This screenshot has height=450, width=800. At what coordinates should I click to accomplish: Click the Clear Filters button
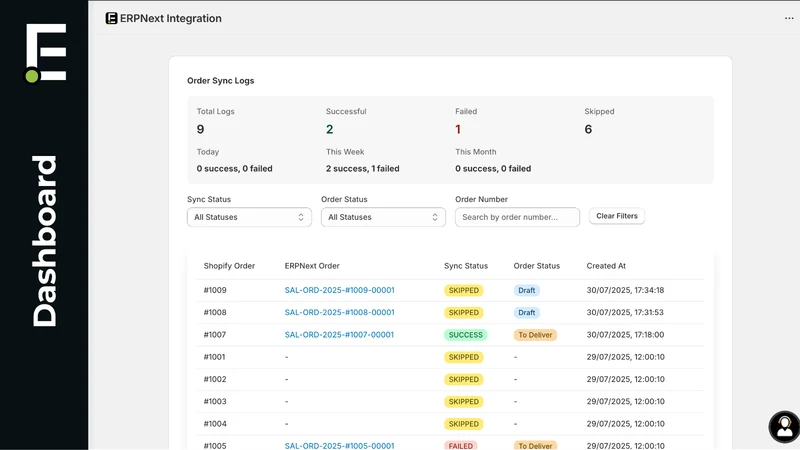(617, 216)
